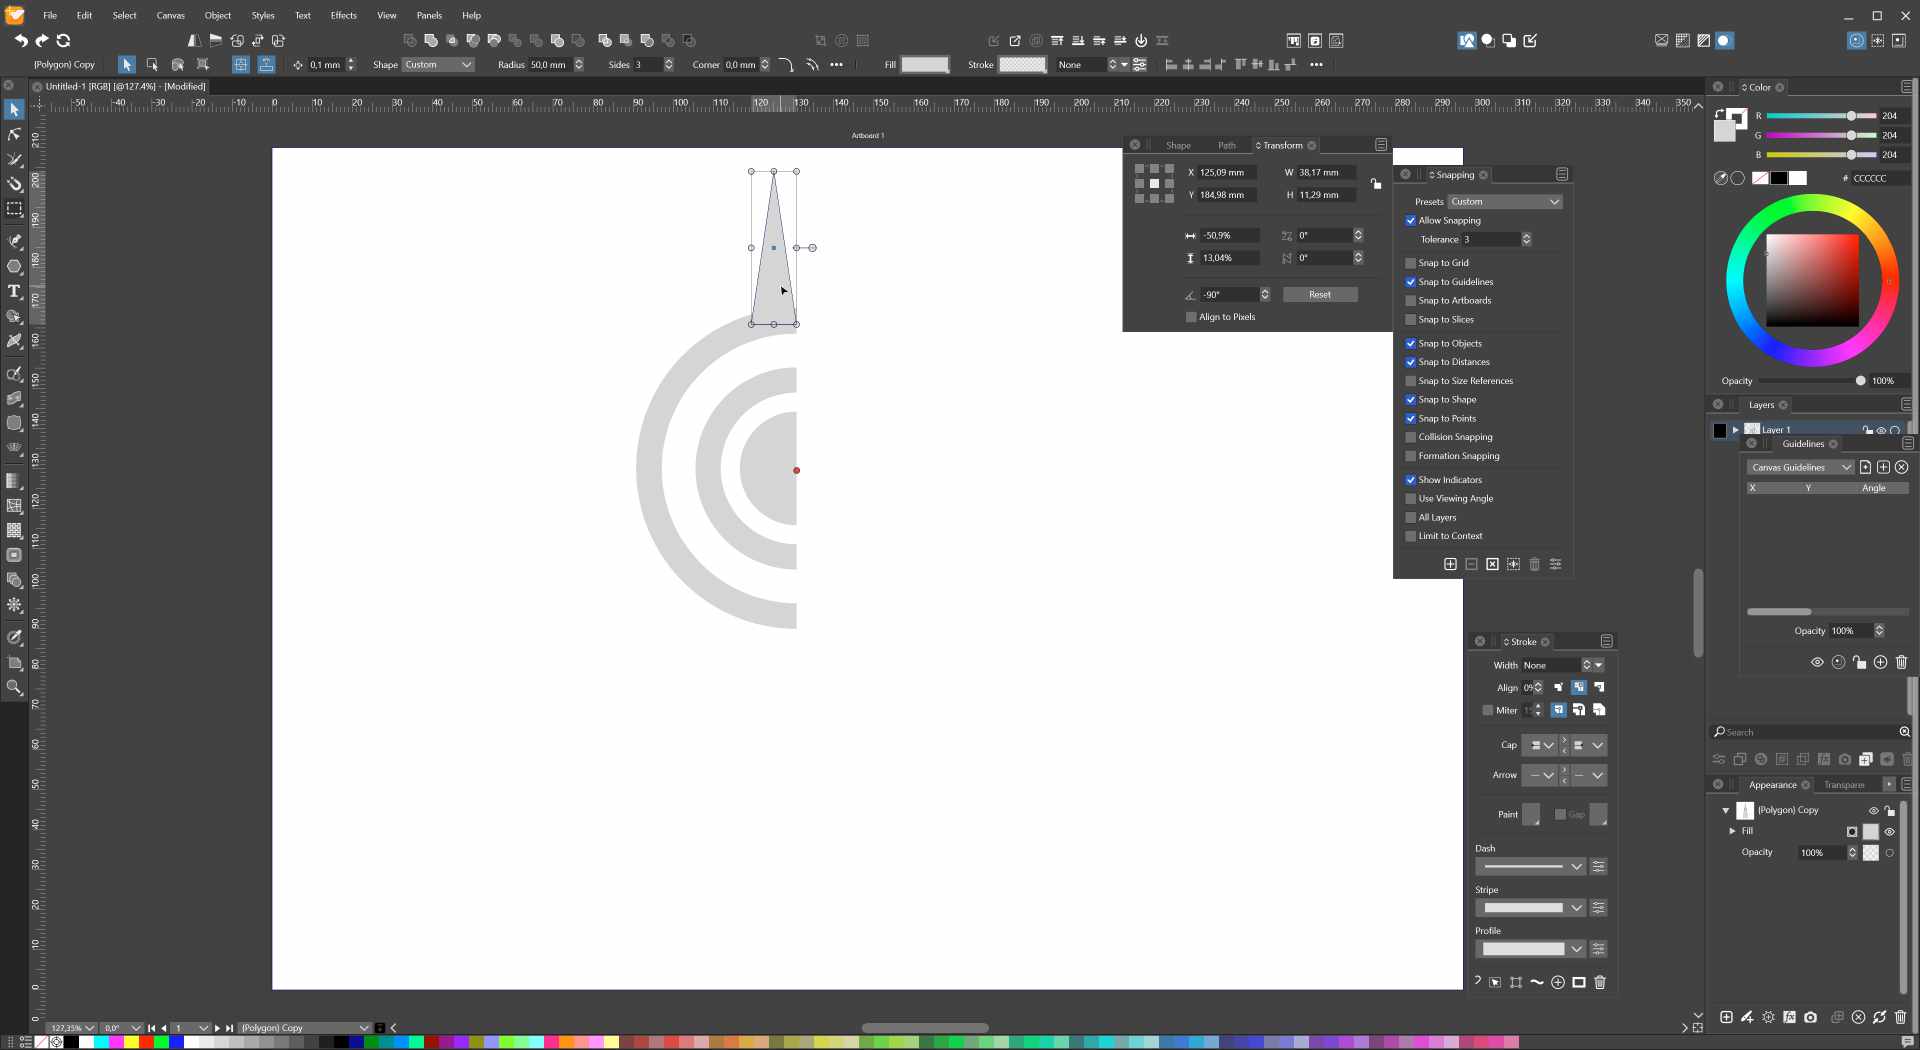Toggle visibility of Polygon Copy in Appearance
Viewport: 1920px width, 1050px height.
coord(1873,811)
